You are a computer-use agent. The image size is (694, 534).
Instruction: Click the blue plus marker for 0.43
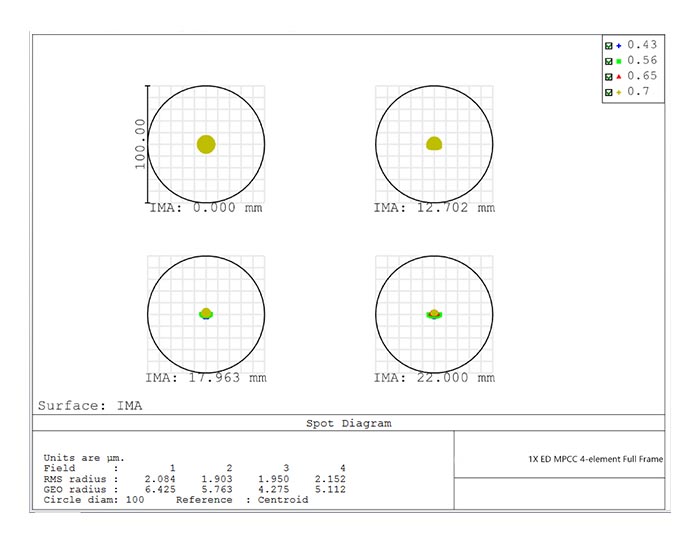619,45
